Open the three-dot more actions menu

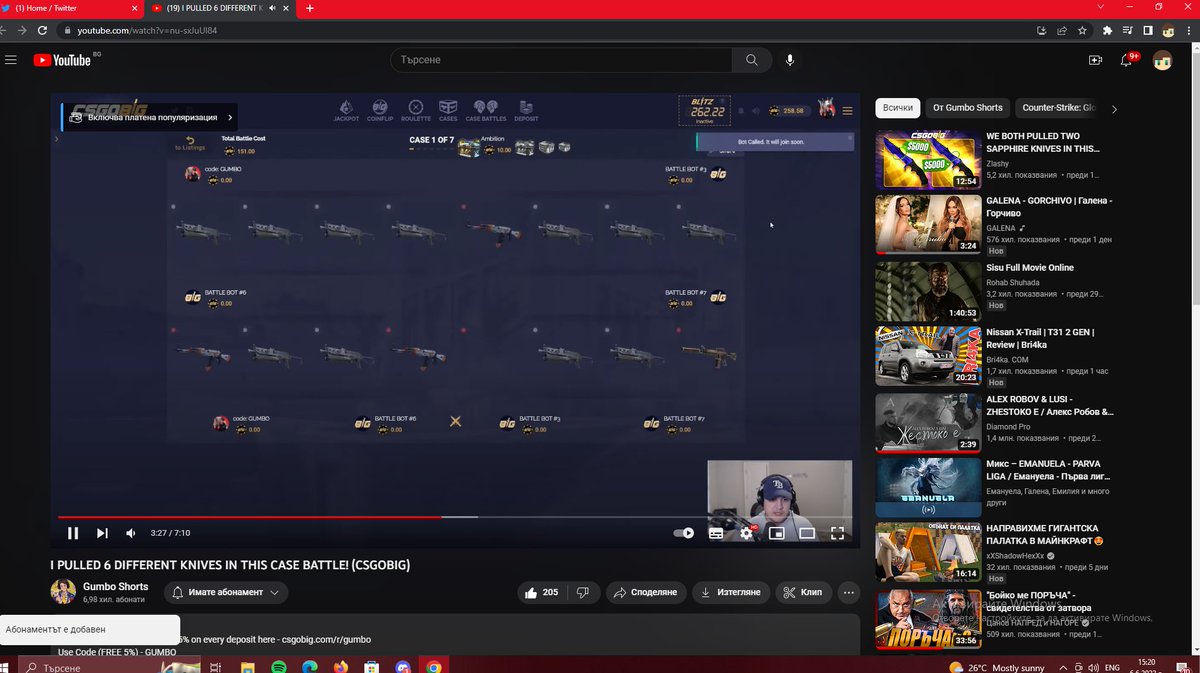(x=849, y=592)
